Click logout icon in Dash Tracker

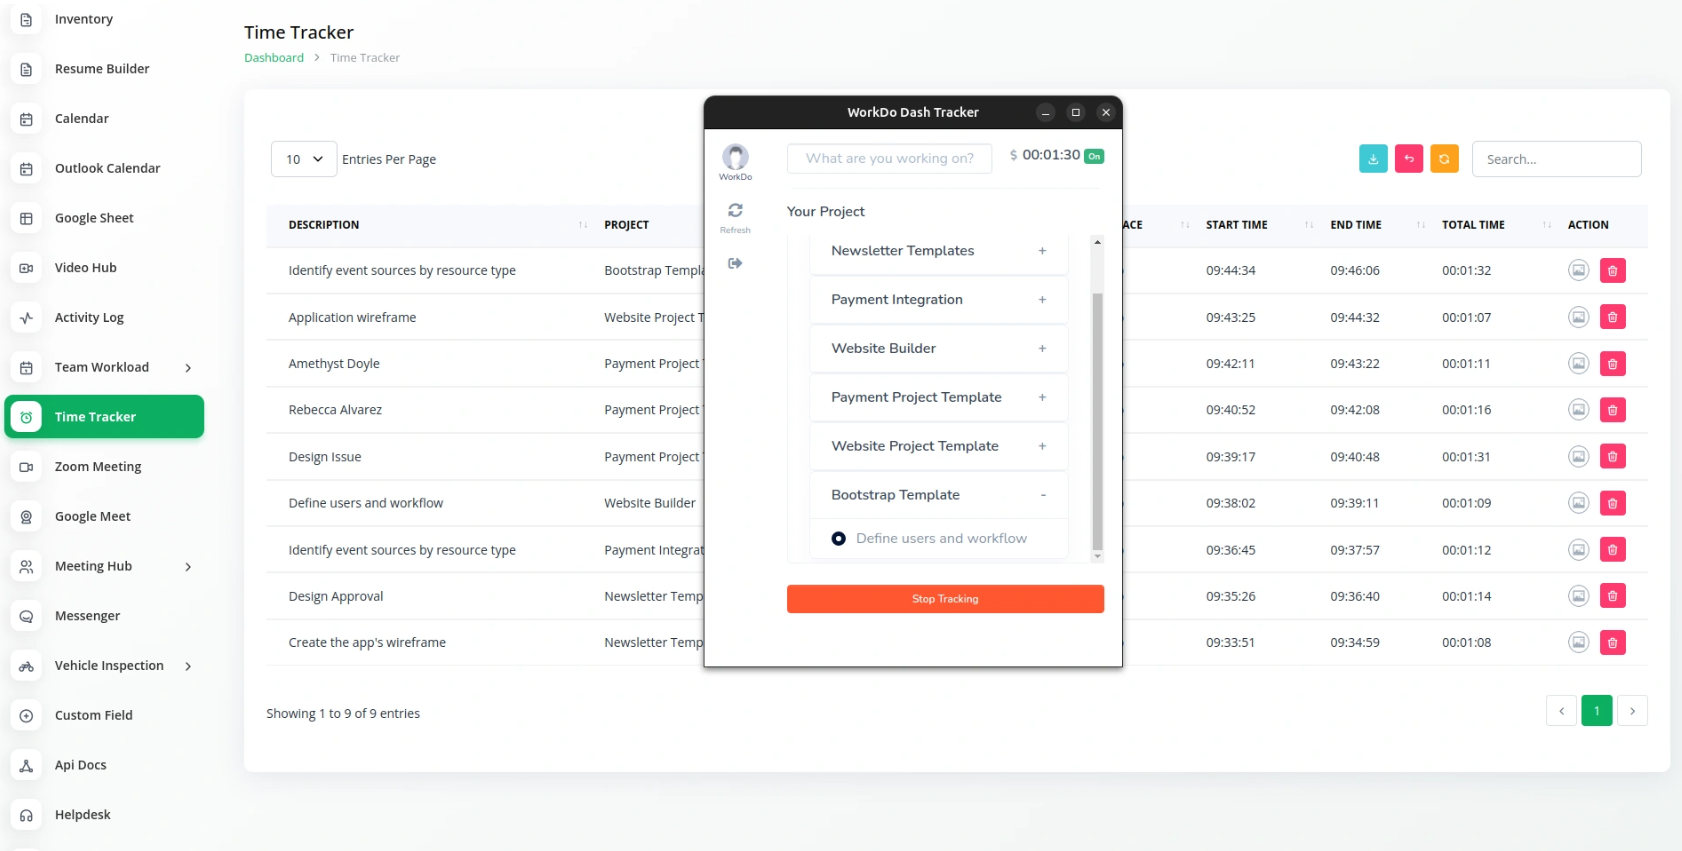[x=735, y=263]
